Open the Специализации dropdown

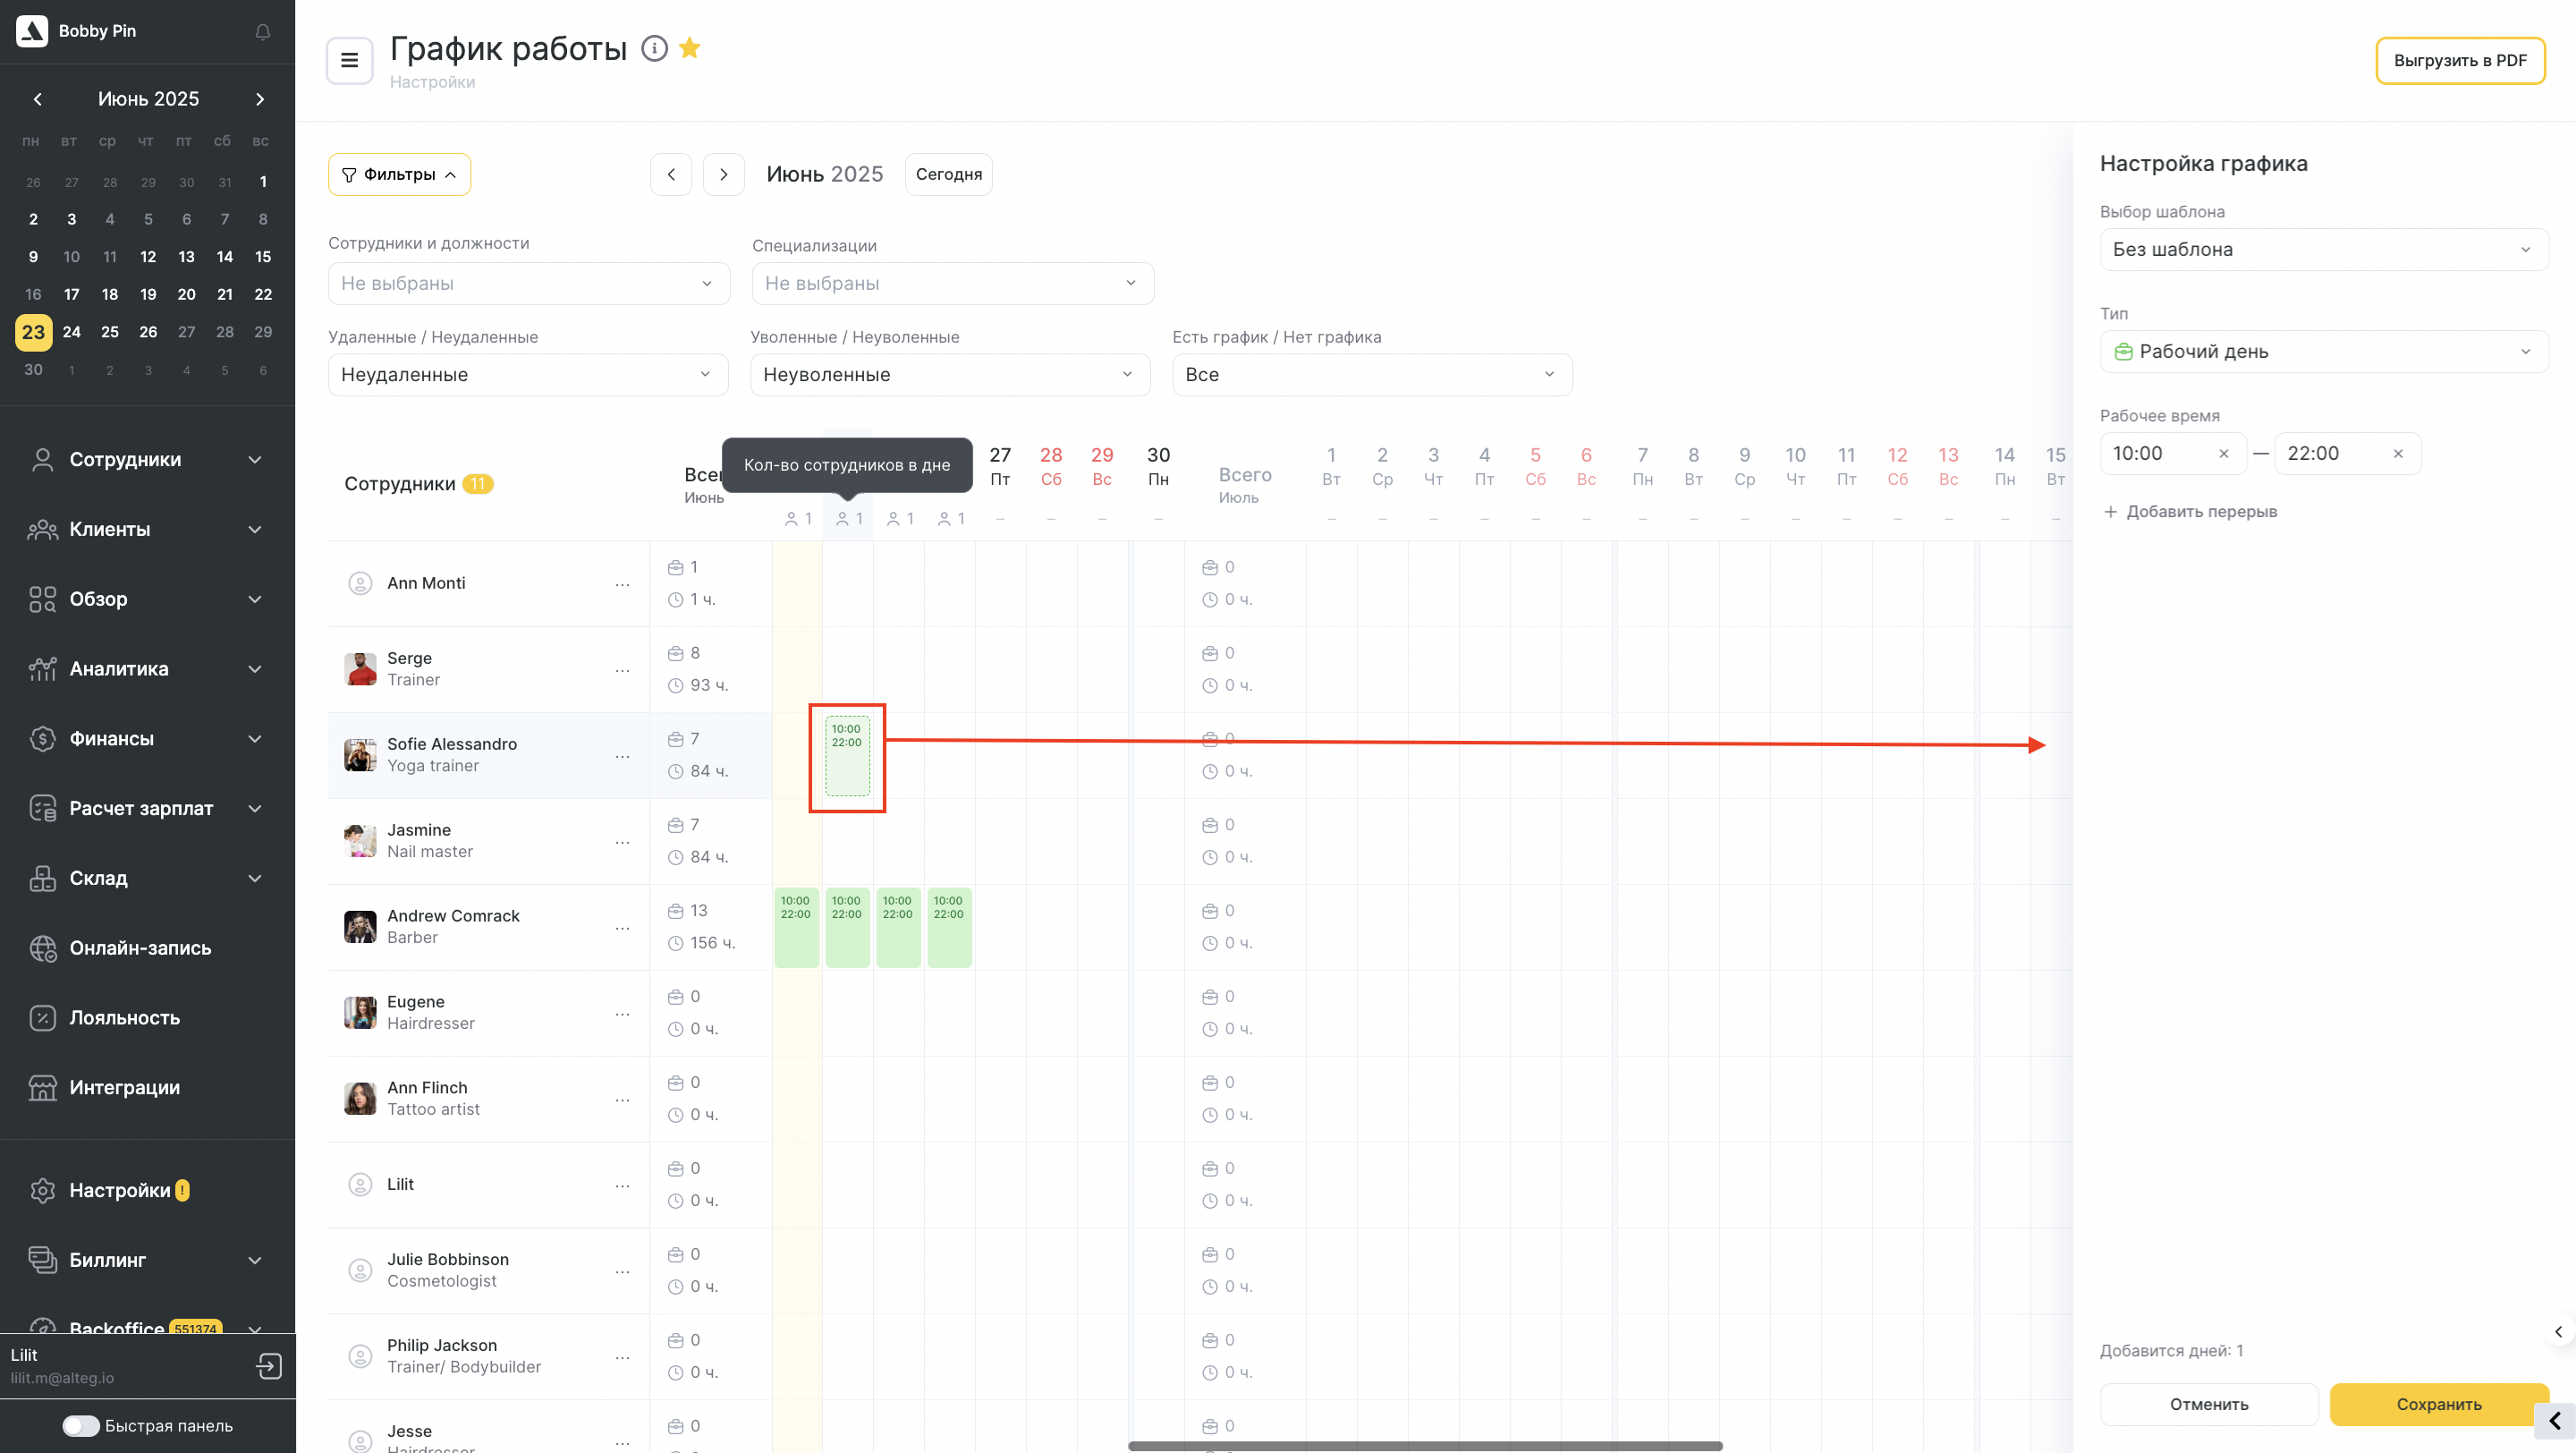coord(953,284)
